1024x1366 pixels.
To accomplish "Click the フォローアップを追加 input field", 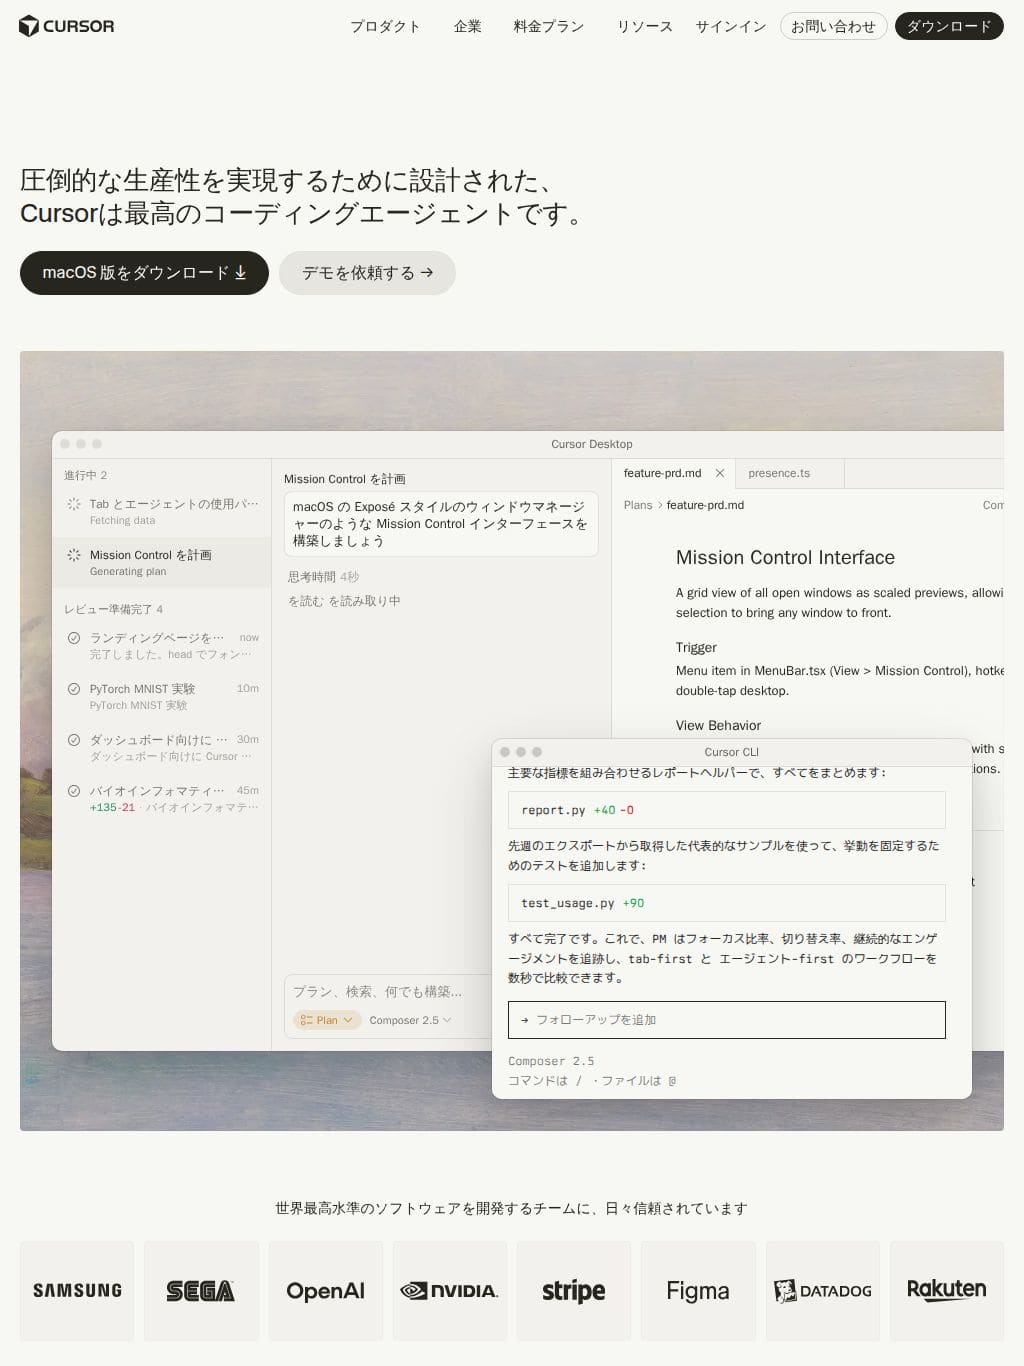I will (726, 1020).
